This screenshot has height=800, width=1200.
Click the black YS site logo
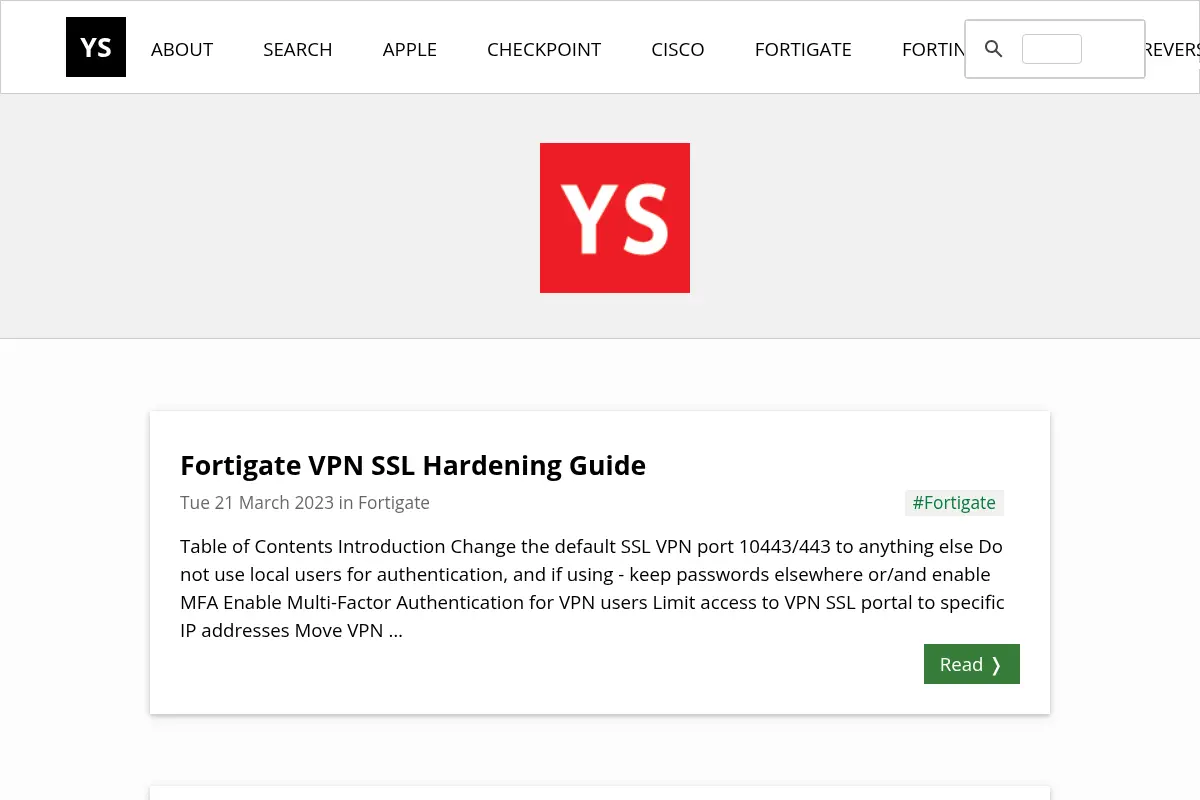pos(96,47)
